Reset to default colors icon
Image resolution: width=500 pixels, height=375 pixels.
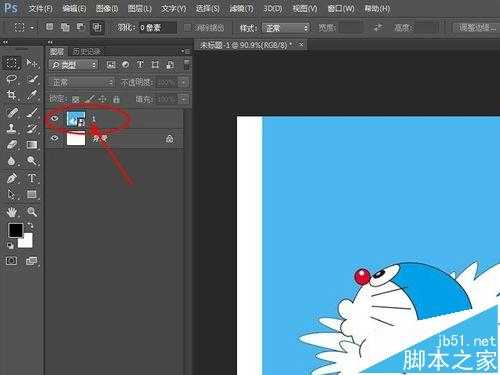coord(10,246)
